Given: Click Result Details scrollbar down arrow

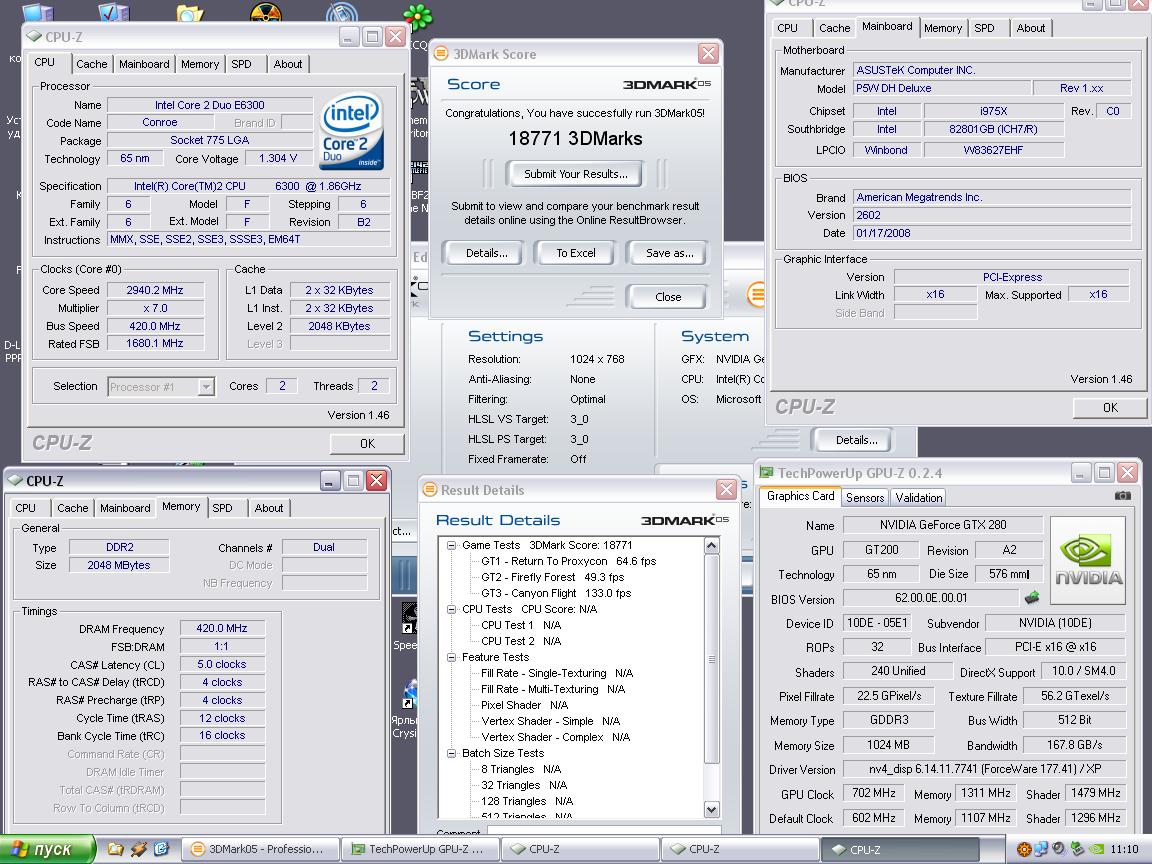Looking at the screenshot, I should click(x=711, y=810).
